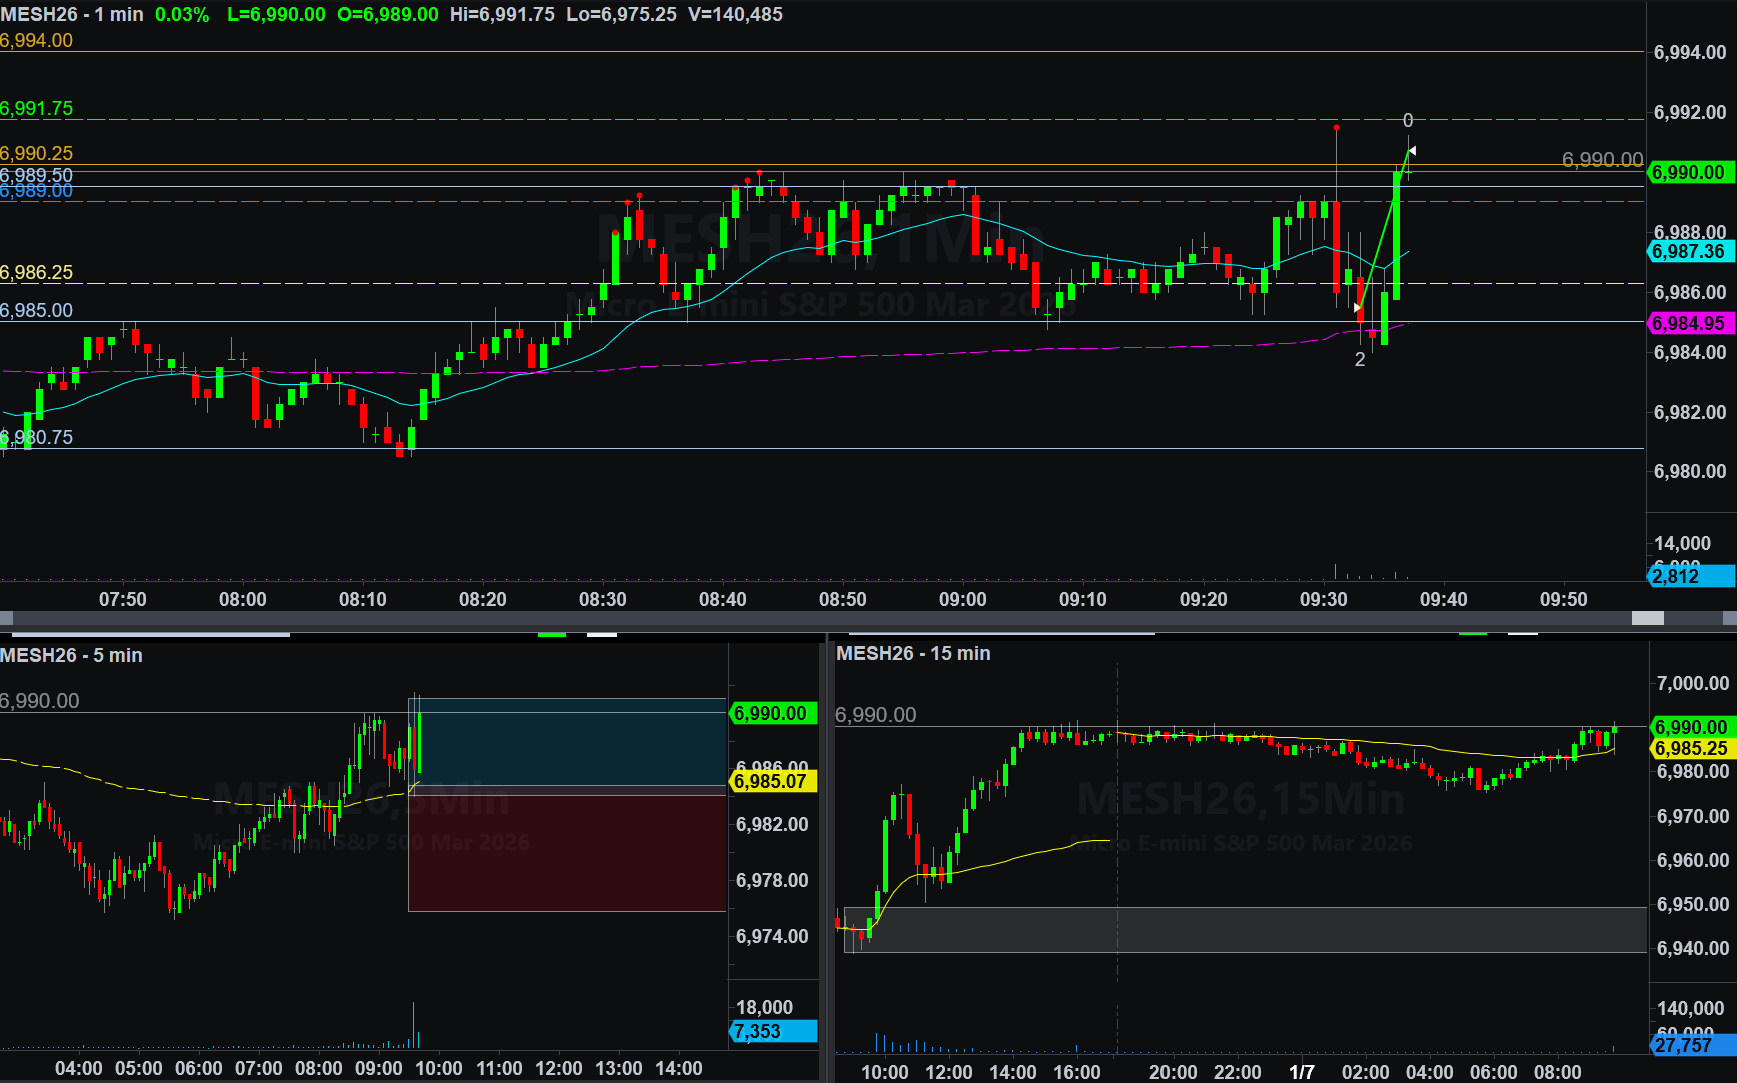
Task: Click the cyan 6,987.36 moving average price tag
Action: pos(1689,252)
